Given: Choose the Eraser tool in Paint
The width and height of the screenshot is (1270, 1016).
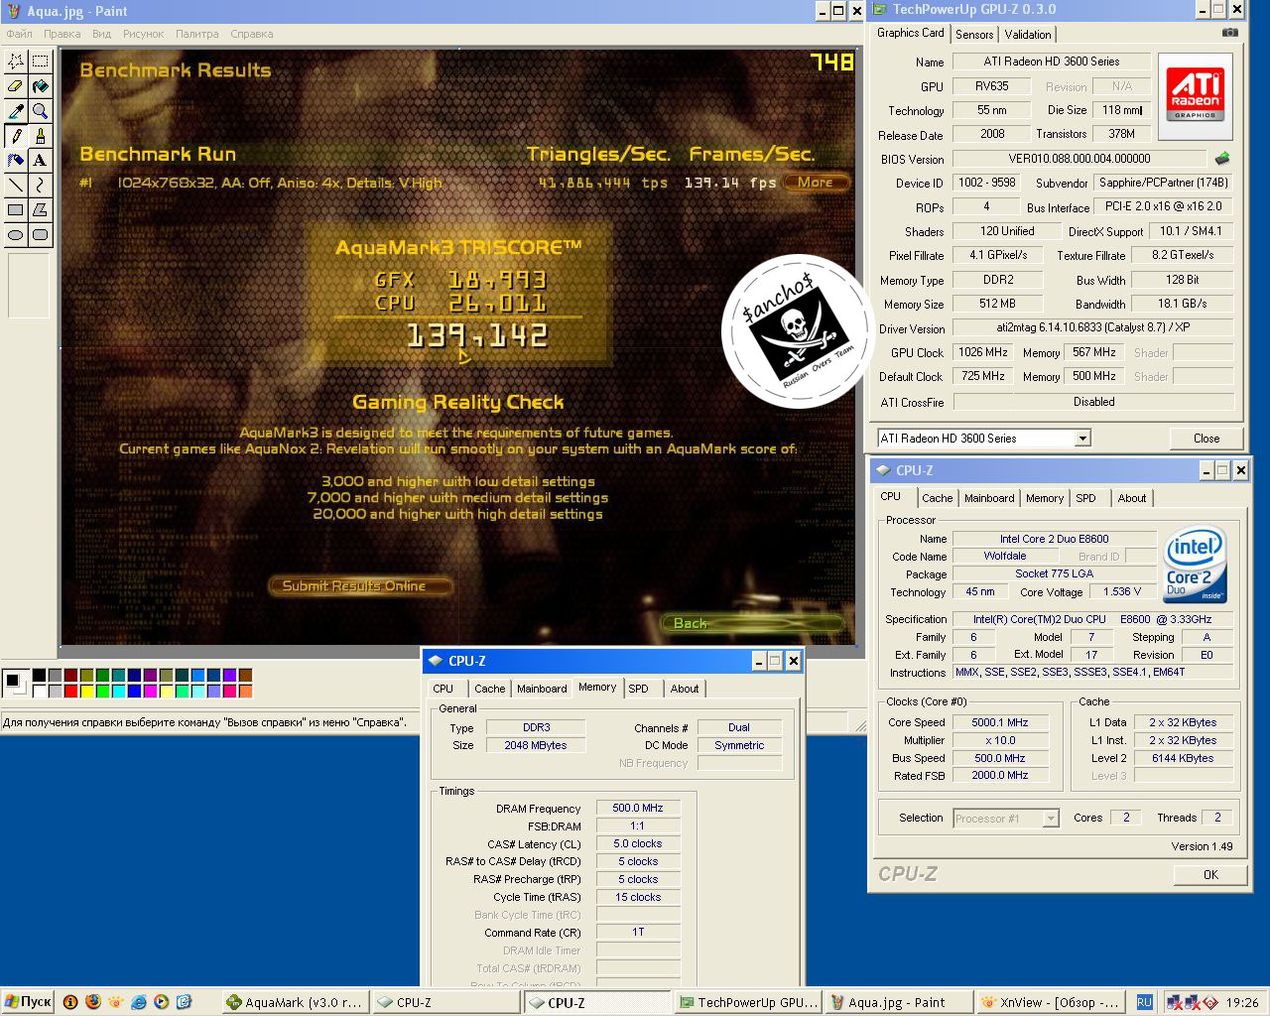Looking at the screenshot, I should [x=16, y=86].
